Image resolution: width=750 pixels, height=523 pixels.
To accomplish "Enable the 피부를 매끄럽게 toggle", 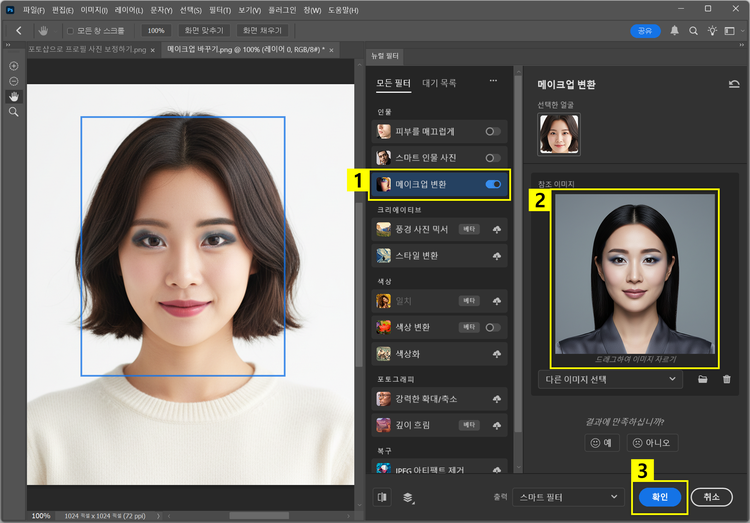I will click(x=492, y=131).
